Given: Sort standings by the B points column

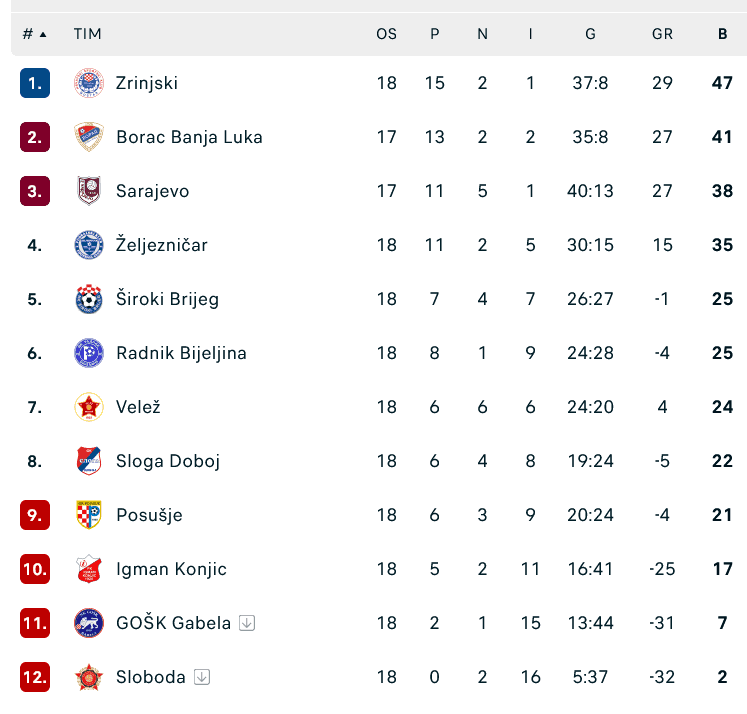Looking at the screenshot, I should 722,34.
